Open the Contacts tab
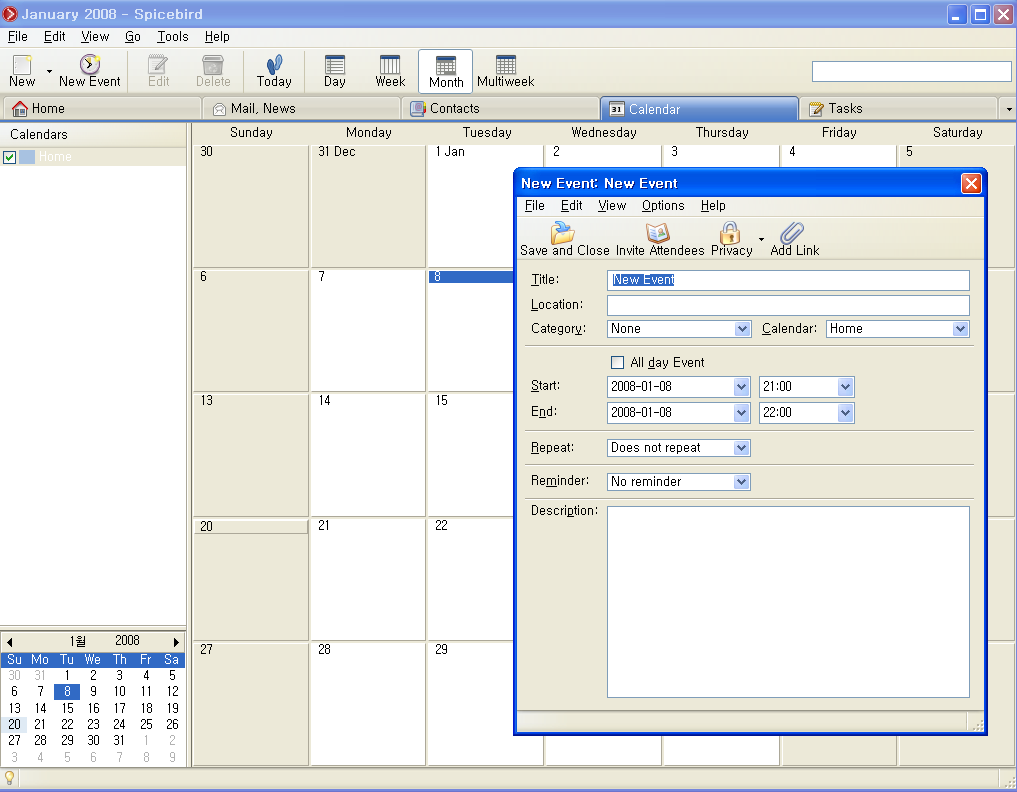 (x=500, y=108)
